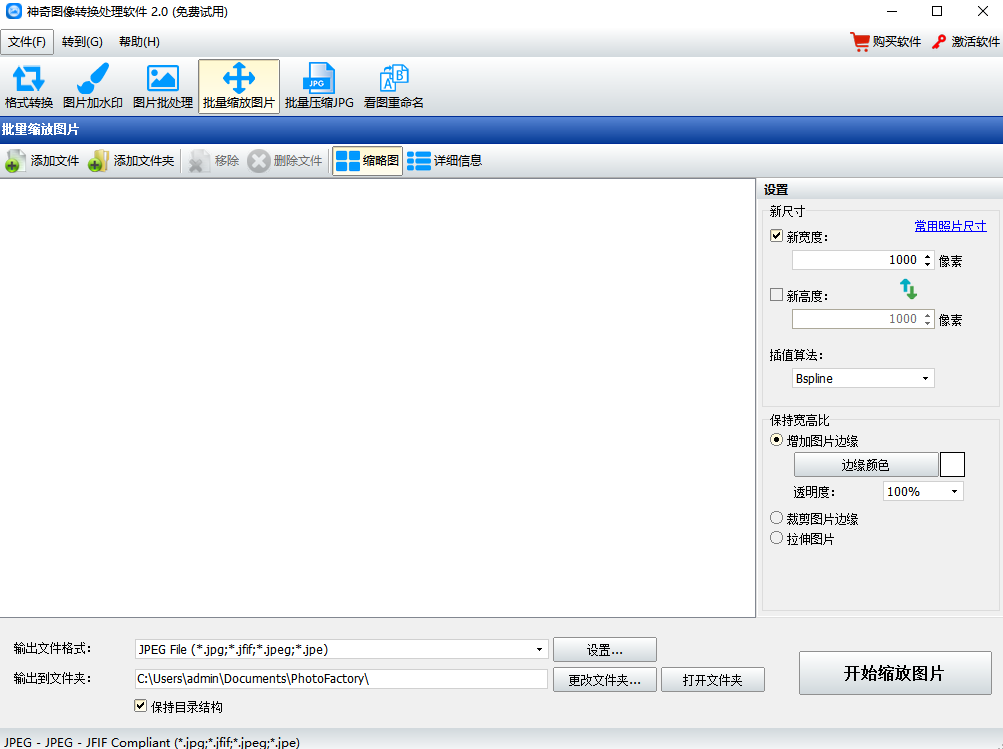The width and height of the screenshot is (1003, 749).
Task: Click the 移除 remove icon
Action: [200, 161]
